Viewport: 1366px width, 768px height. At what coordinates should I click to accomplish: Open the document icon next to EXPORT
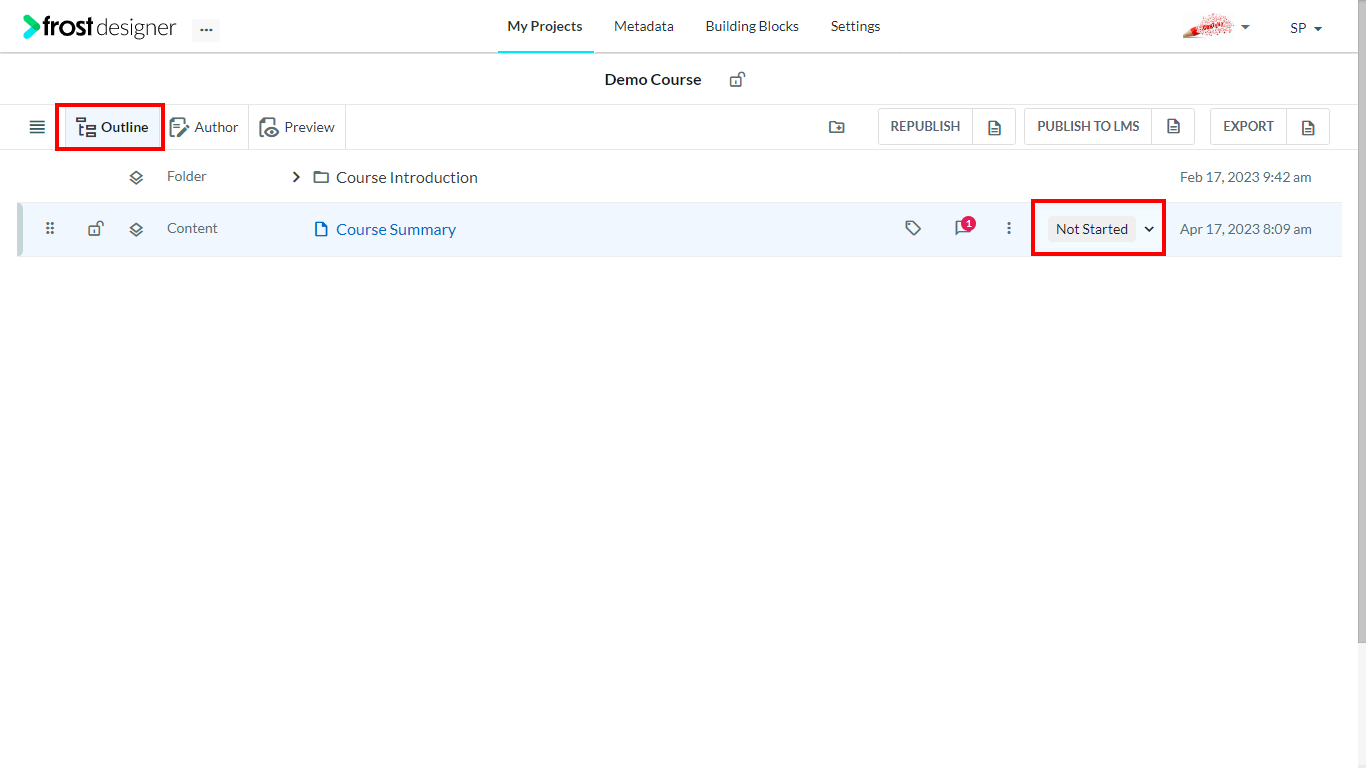[1308, 127]
